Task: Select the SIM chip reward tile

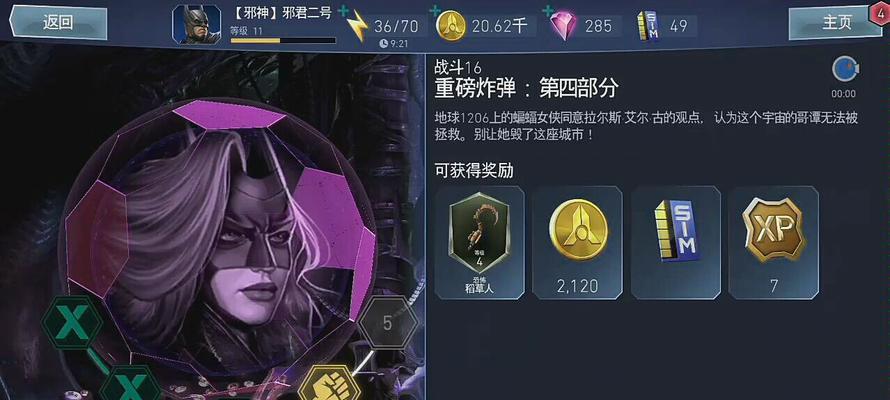Action: pos(675,243)
